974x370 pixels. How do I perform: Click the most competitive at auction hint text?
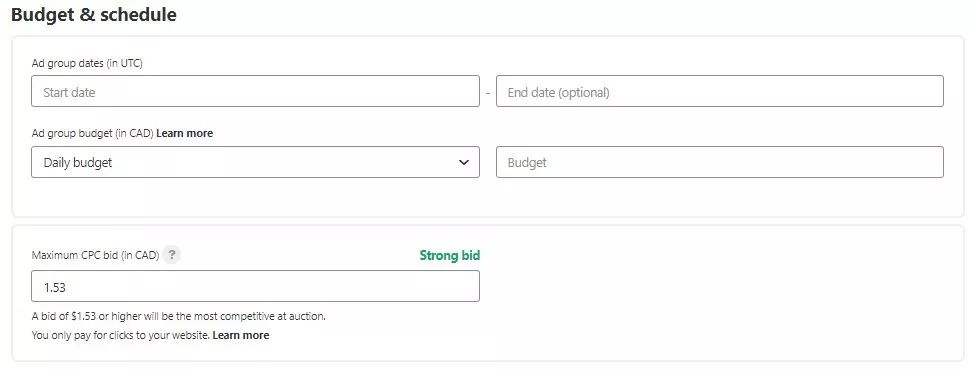pyautogui.click(x=179, y=316)
